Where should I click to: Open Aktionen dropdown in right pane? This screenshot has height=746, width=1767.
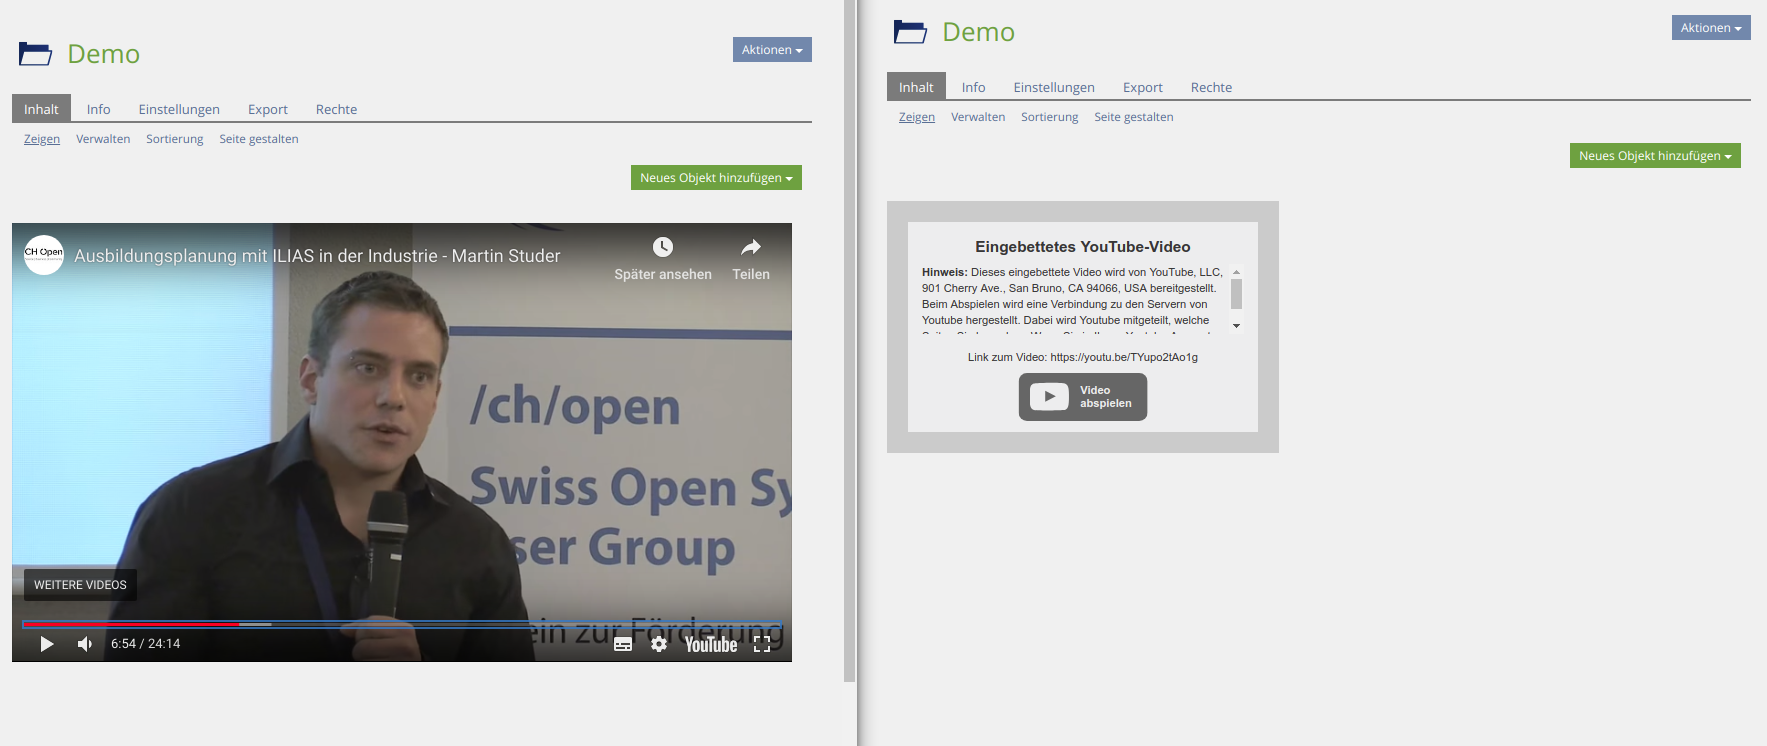click(x=1711, y=28)
